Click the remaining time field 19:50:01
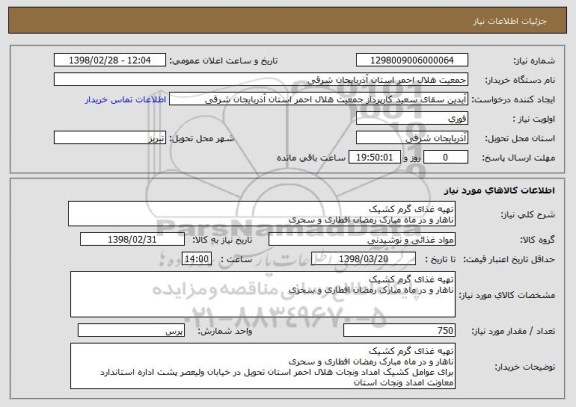The height and width of the screenshot is (407, 576). tap(374, 158)
